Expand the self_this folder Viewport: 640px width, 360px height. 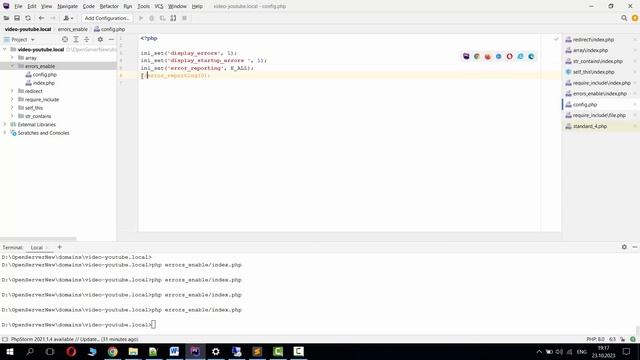(x=12, y=108)
